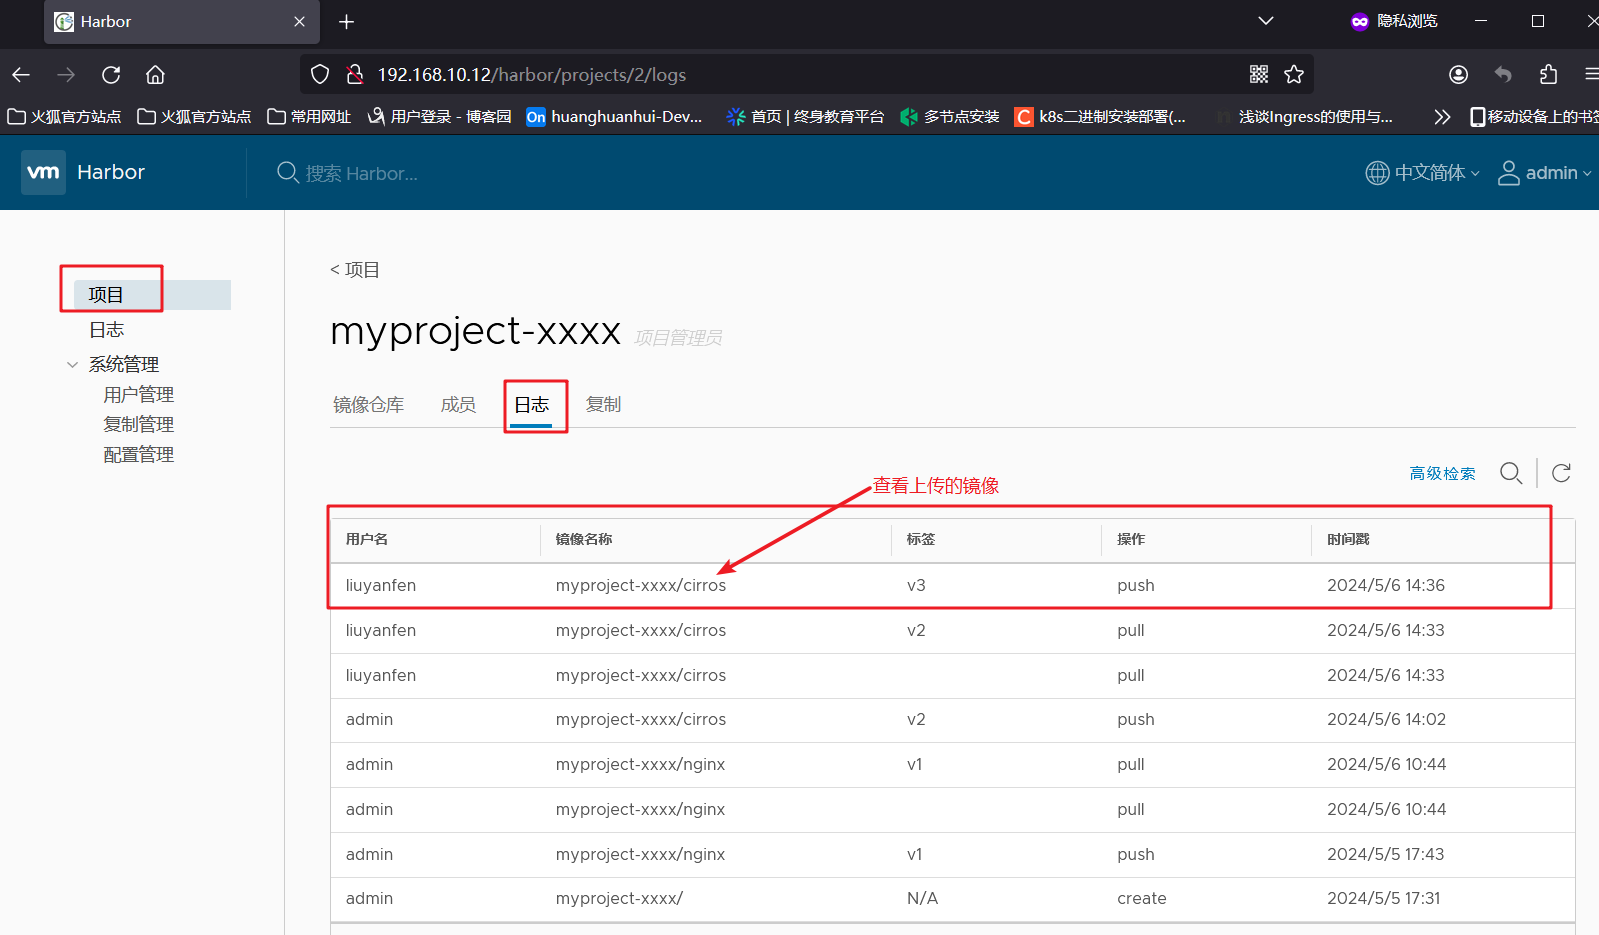Open the browser home page icon

point(155,75)
